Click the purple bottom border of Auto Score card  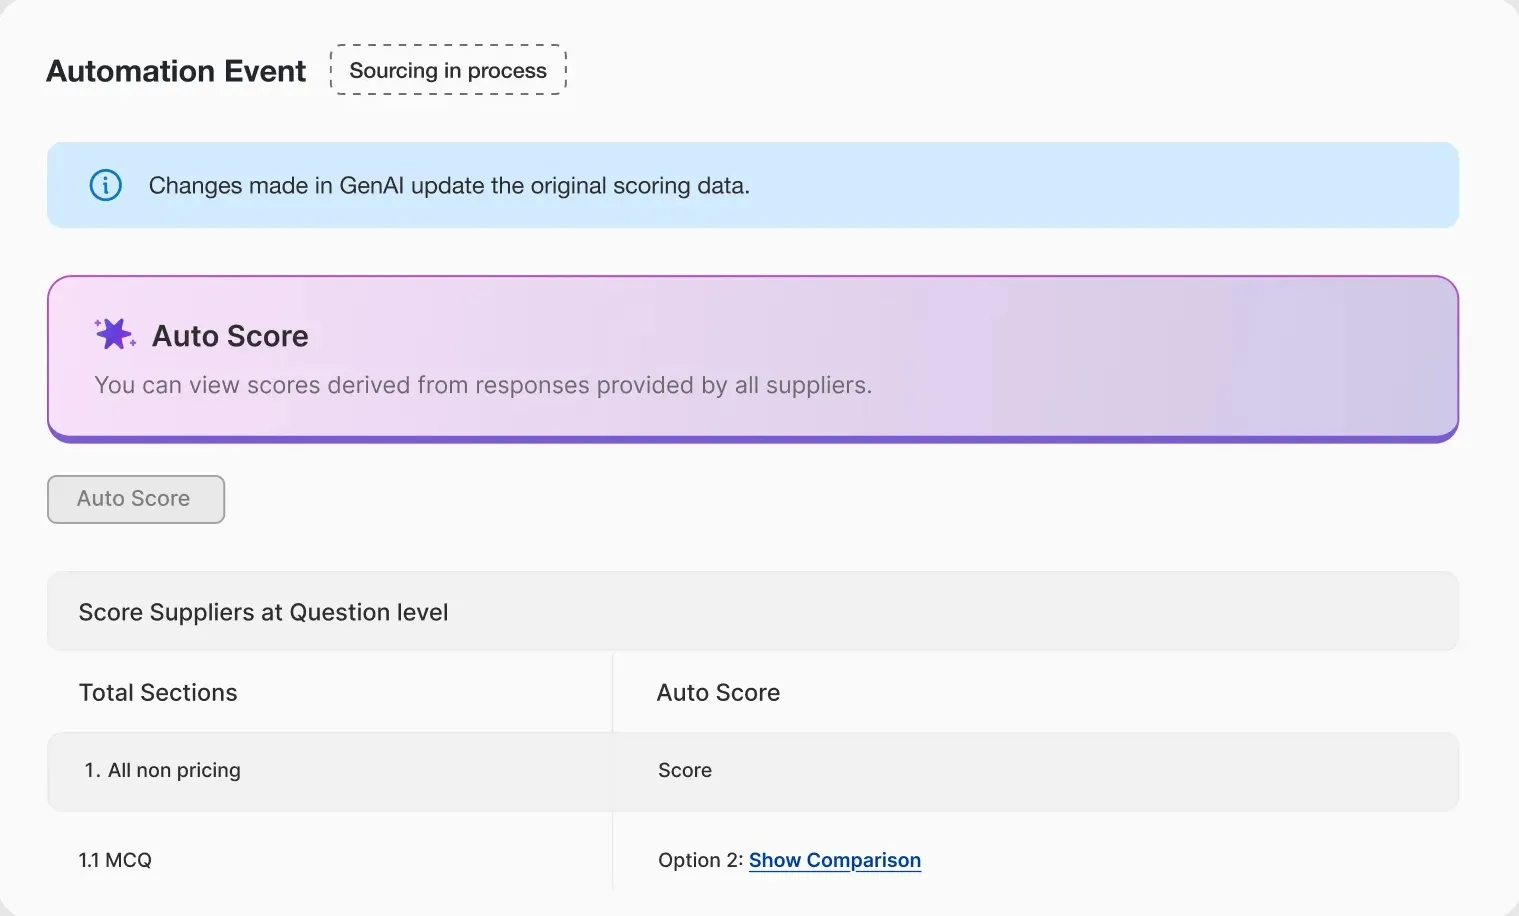point(753,439)
